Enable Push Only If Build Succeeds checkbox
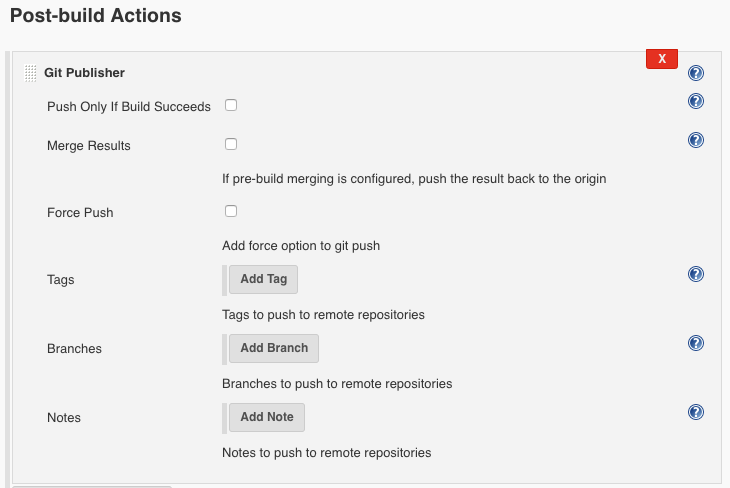Screen dimensions: 730x488 point(231,105)
